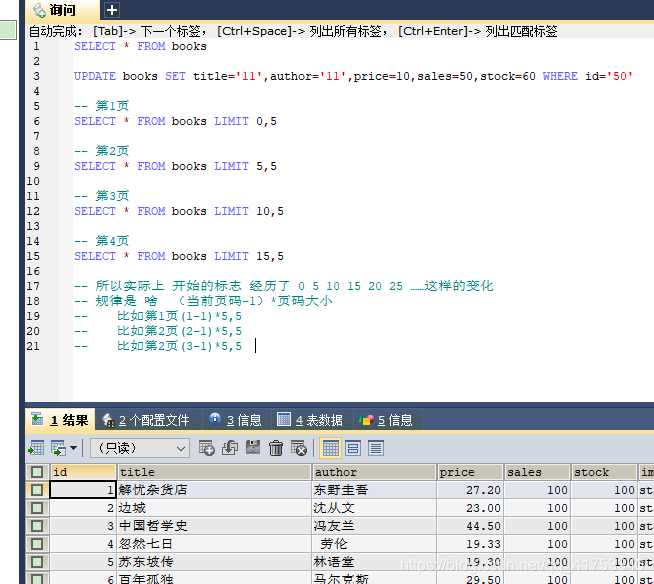654x584 pixels.
Task: Click the LIMIT 5,5 query on line 9
Action: (175, 166)
